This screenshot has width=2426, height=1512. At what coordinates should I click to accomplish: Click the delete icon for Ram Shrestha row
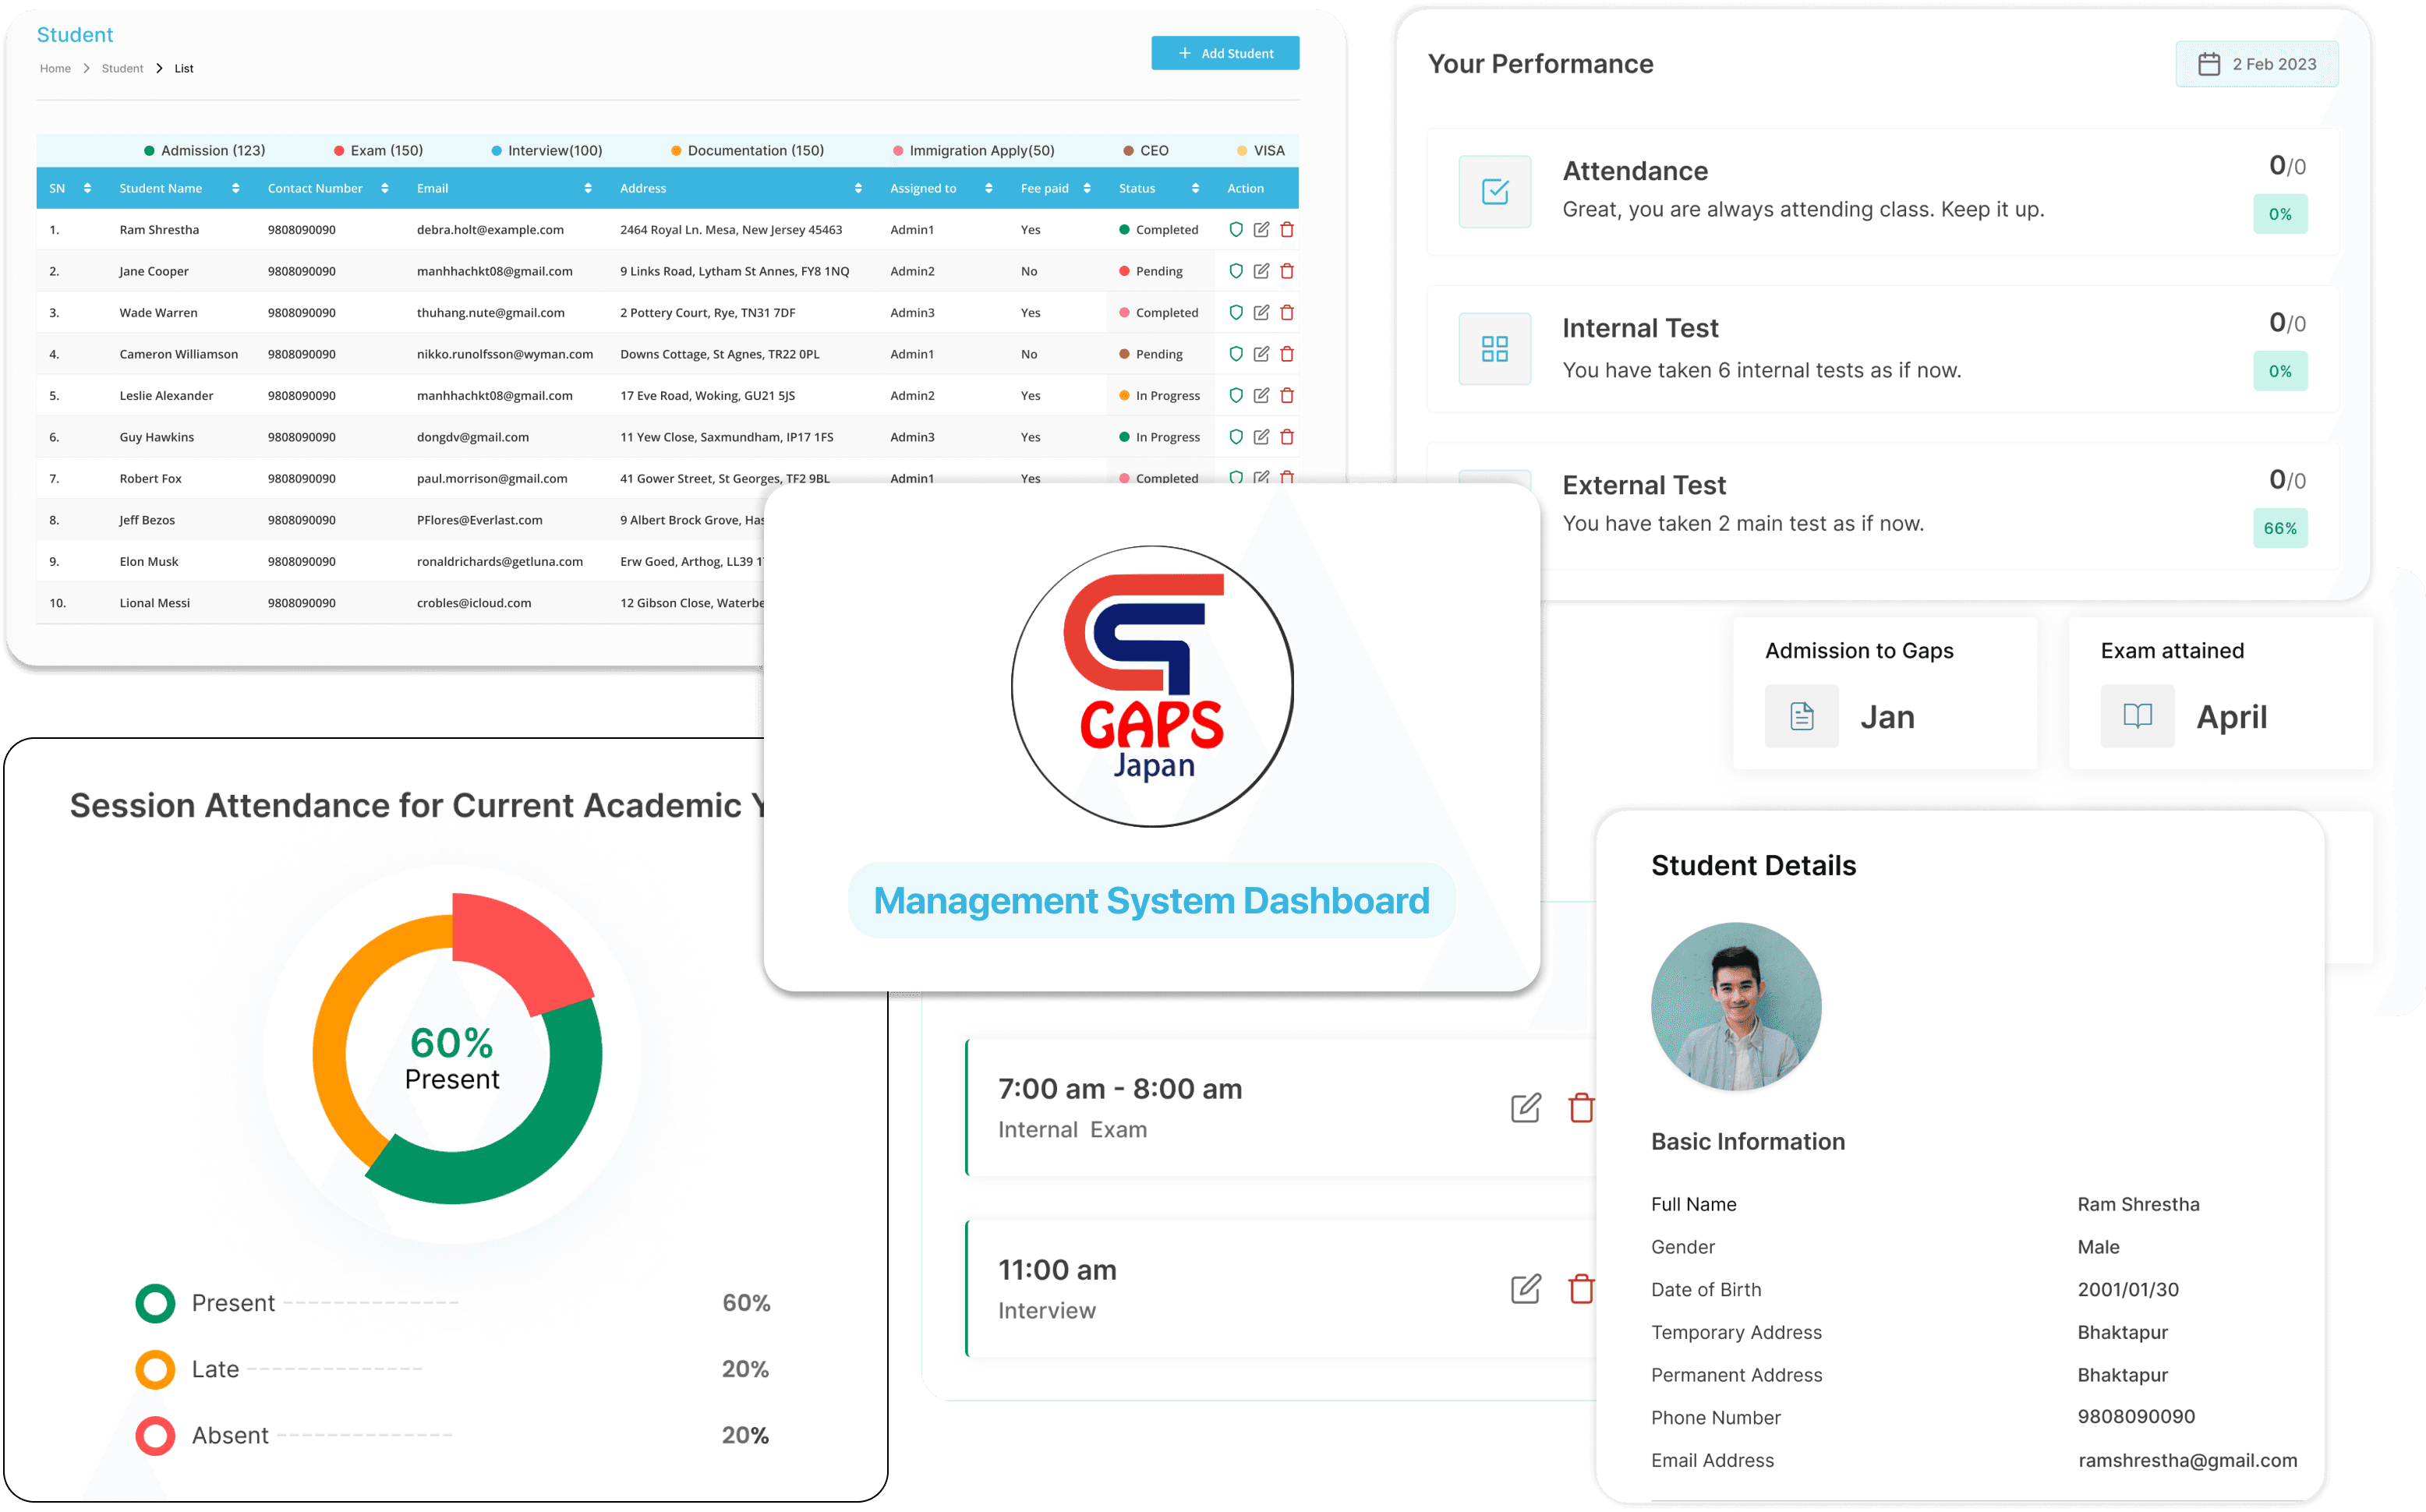(x=1287, y=230)
